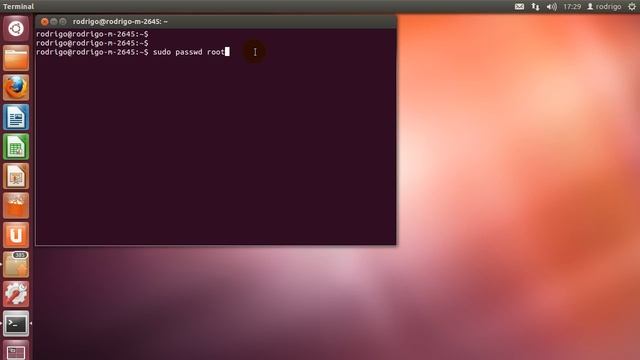Open Ubuntu One launcher icon

16,236
